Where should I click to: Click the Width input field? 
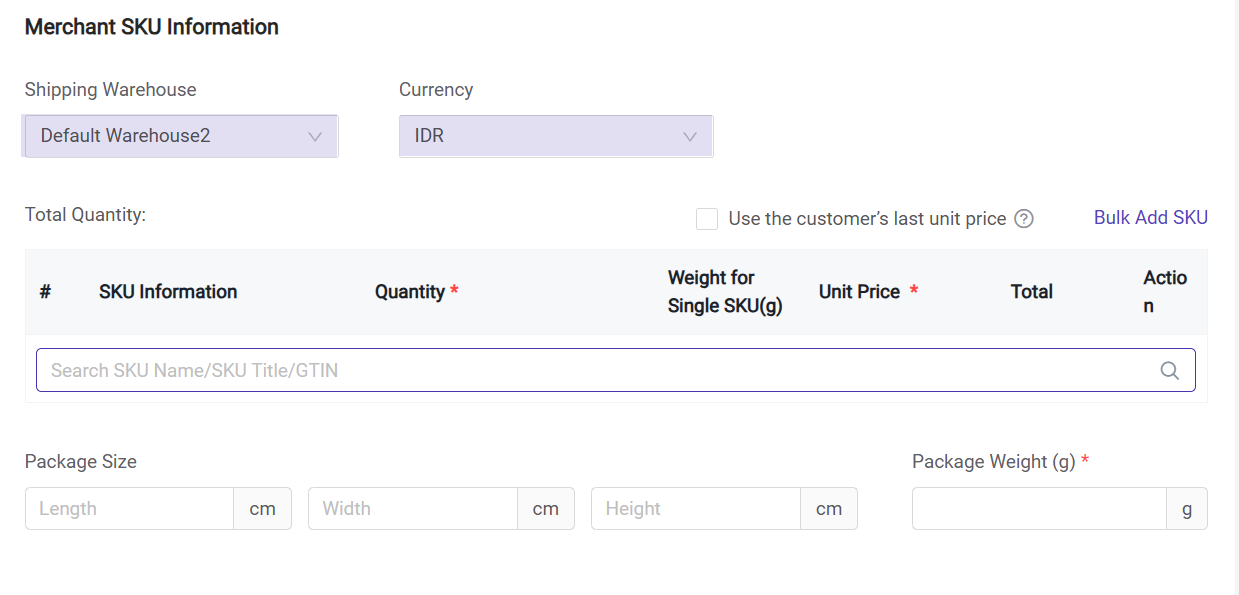pyautogui.click(x=413, y=508)
